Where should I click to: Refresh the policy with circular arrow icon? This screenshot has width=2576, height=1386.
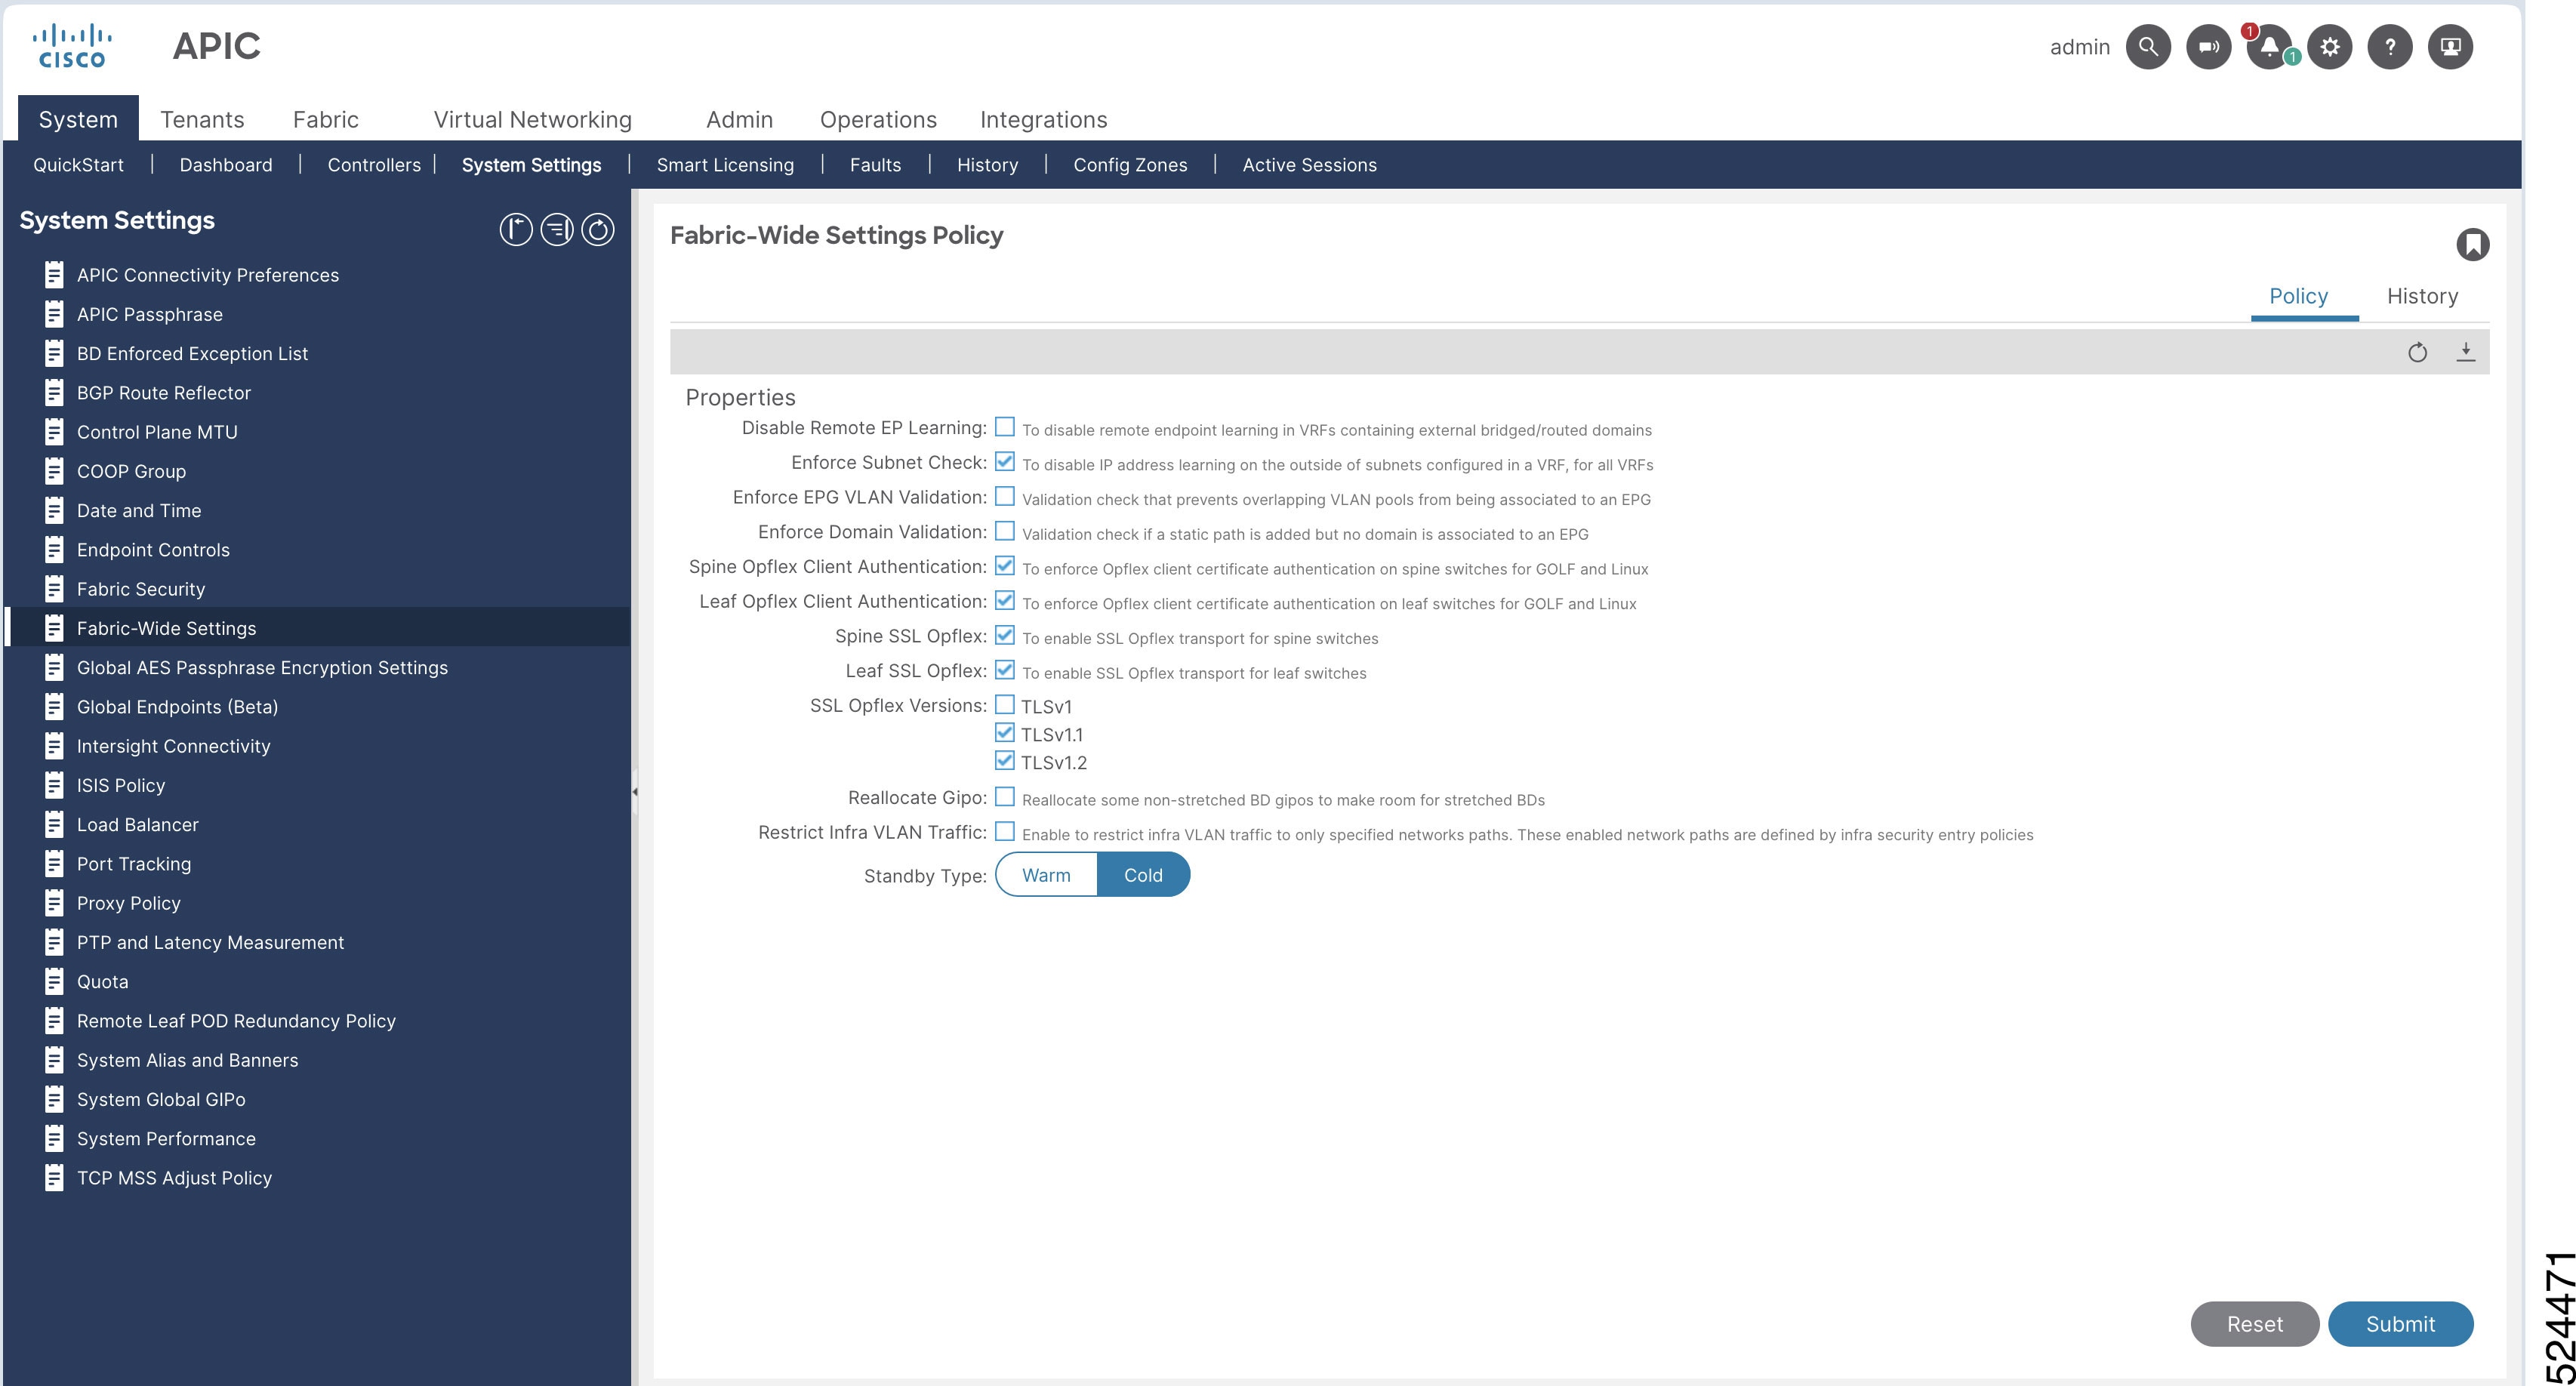(2417, 352)
